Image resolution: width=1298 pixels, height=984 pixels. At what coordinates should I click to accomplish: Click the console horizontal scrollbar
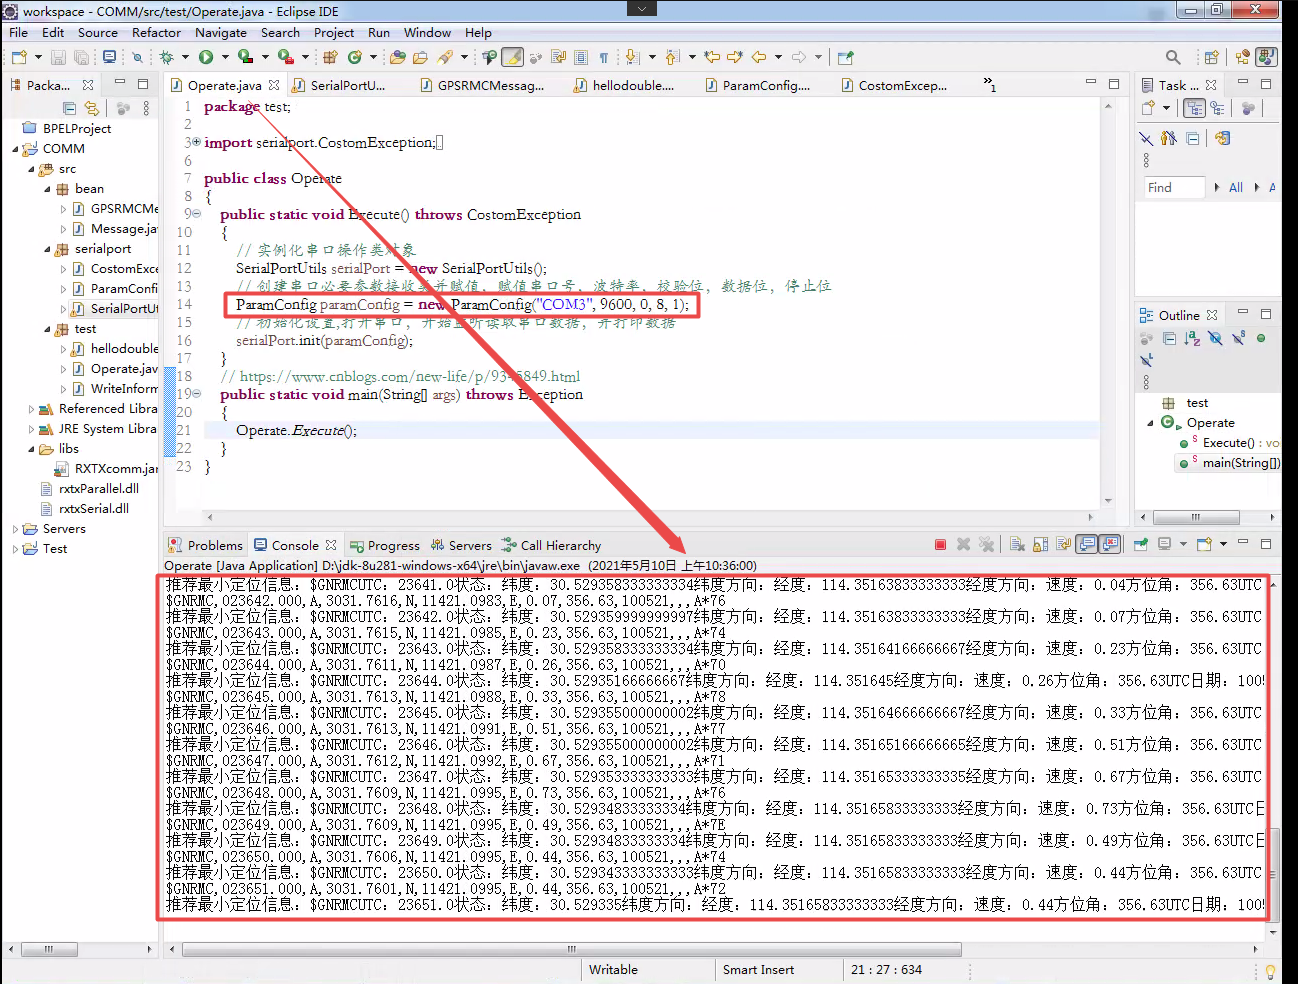[571, 949]
